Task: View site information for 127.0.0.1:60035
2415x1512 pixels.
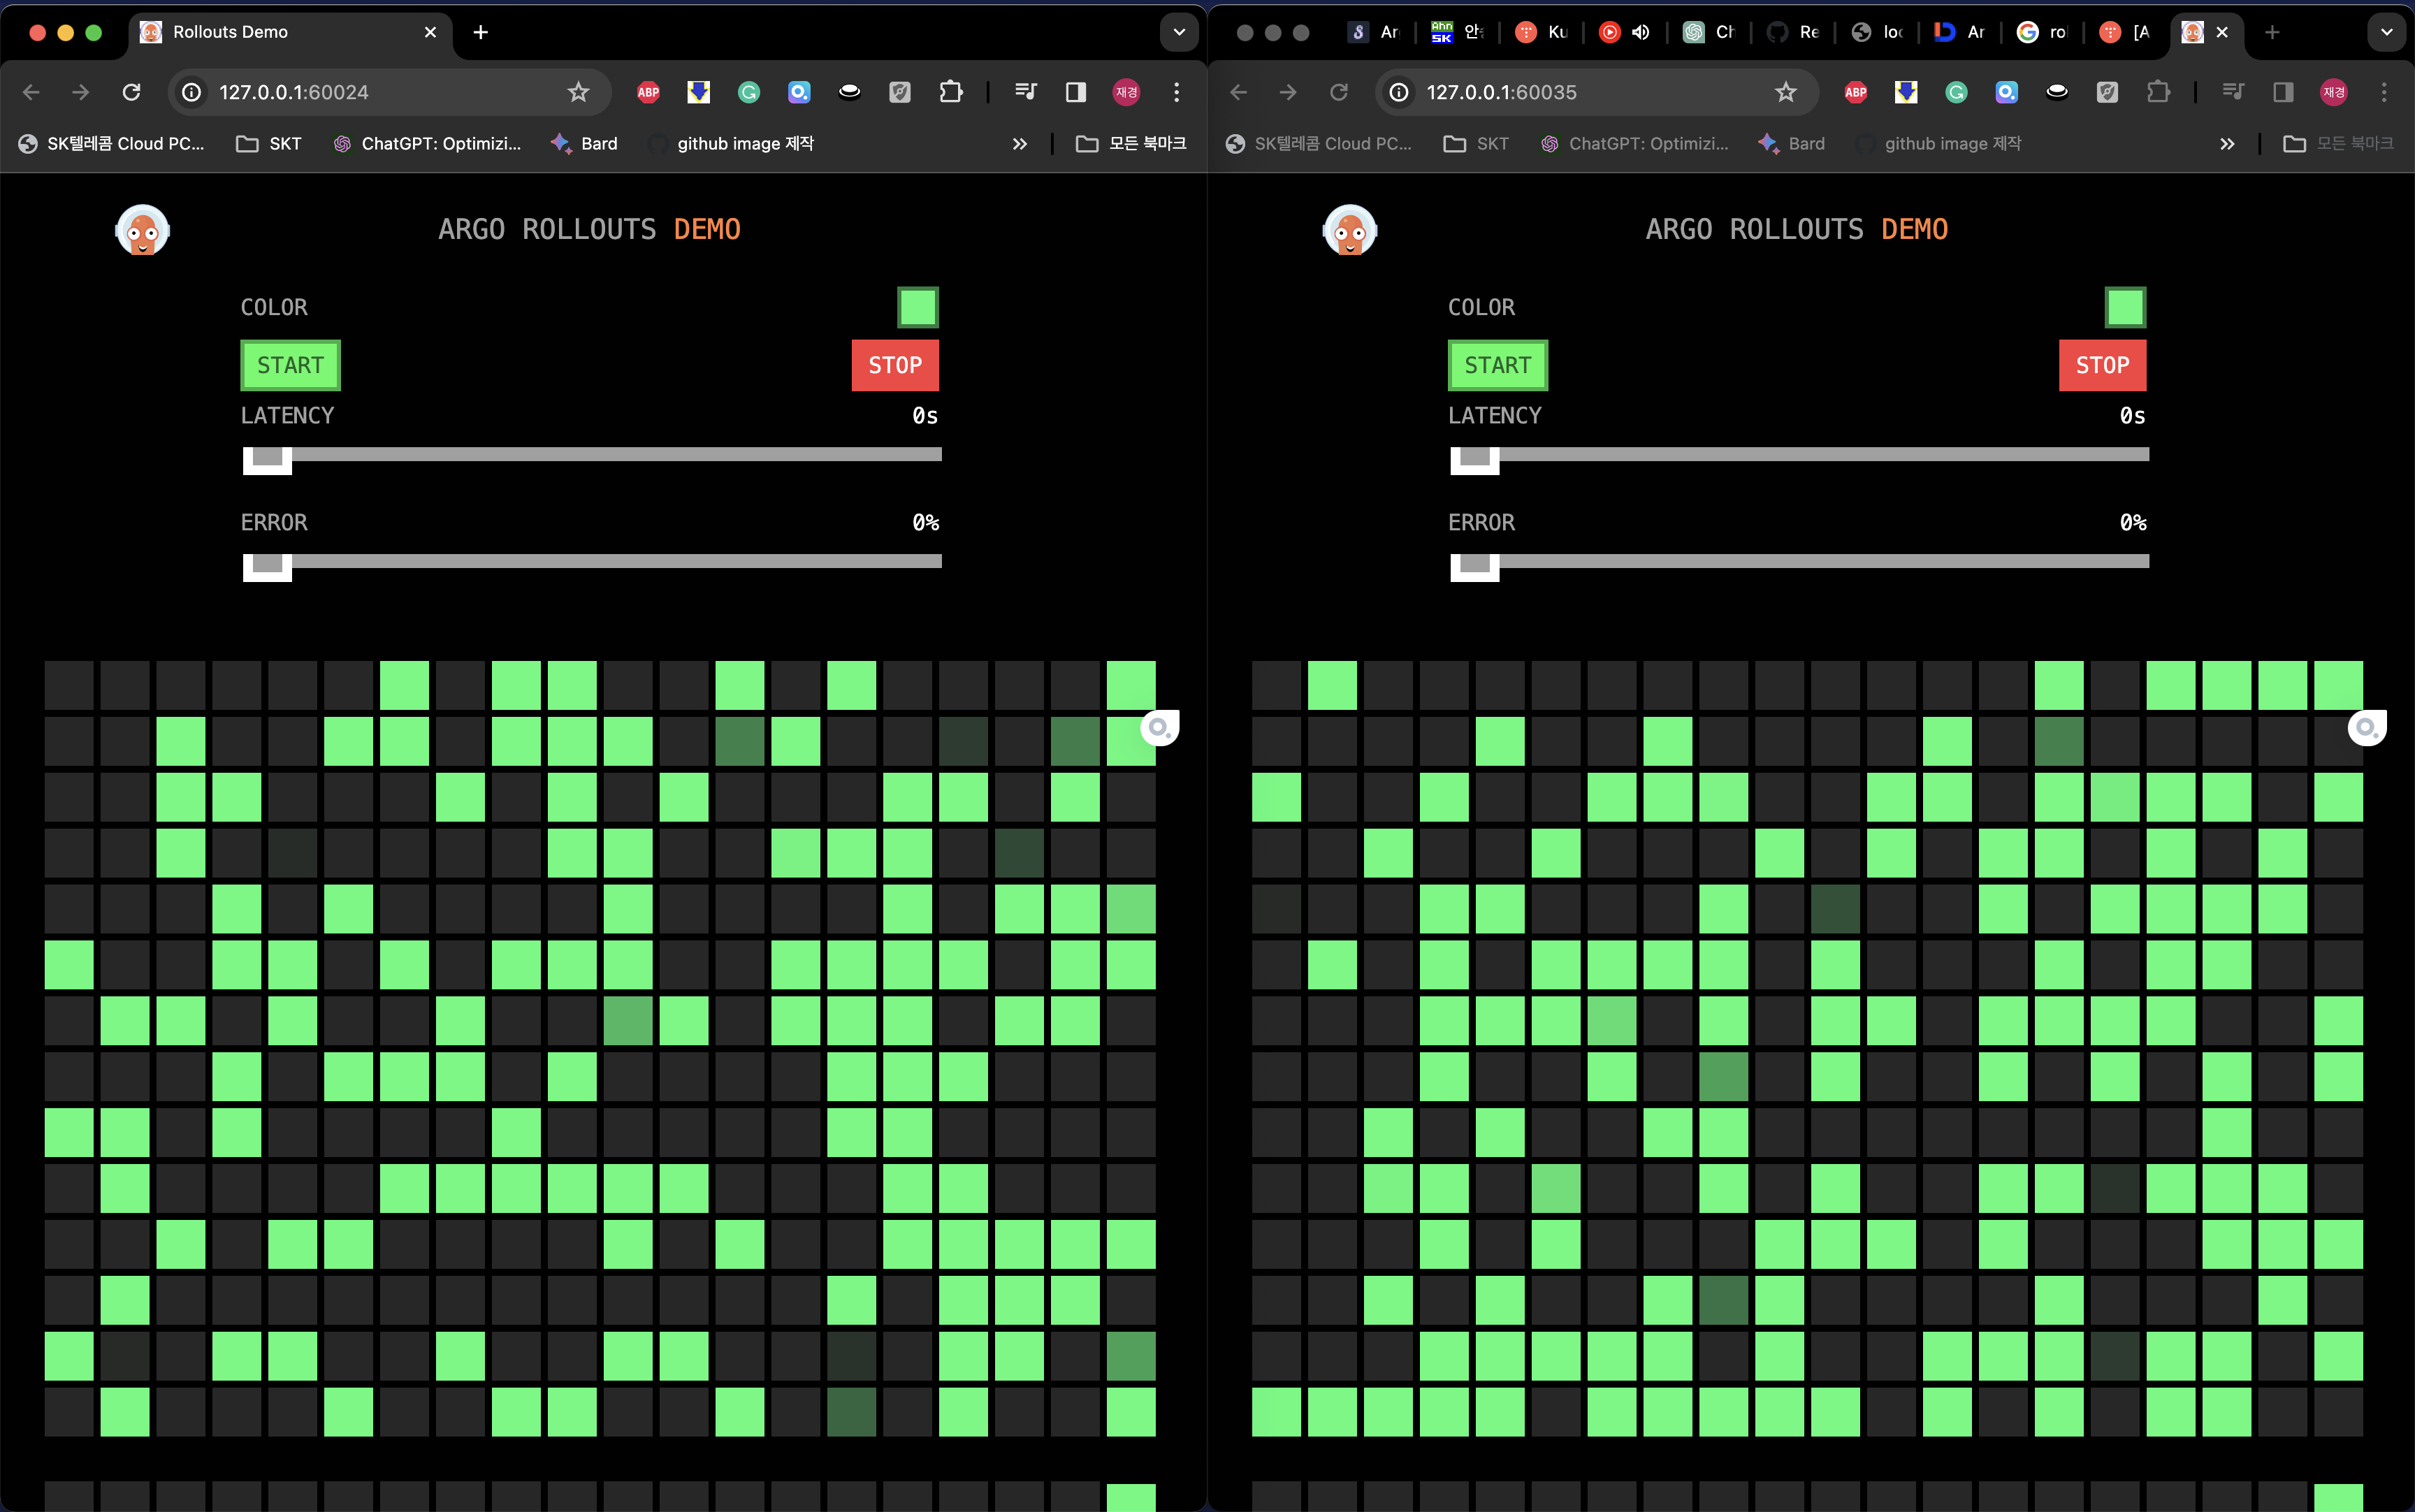Action: point(1399,92)
